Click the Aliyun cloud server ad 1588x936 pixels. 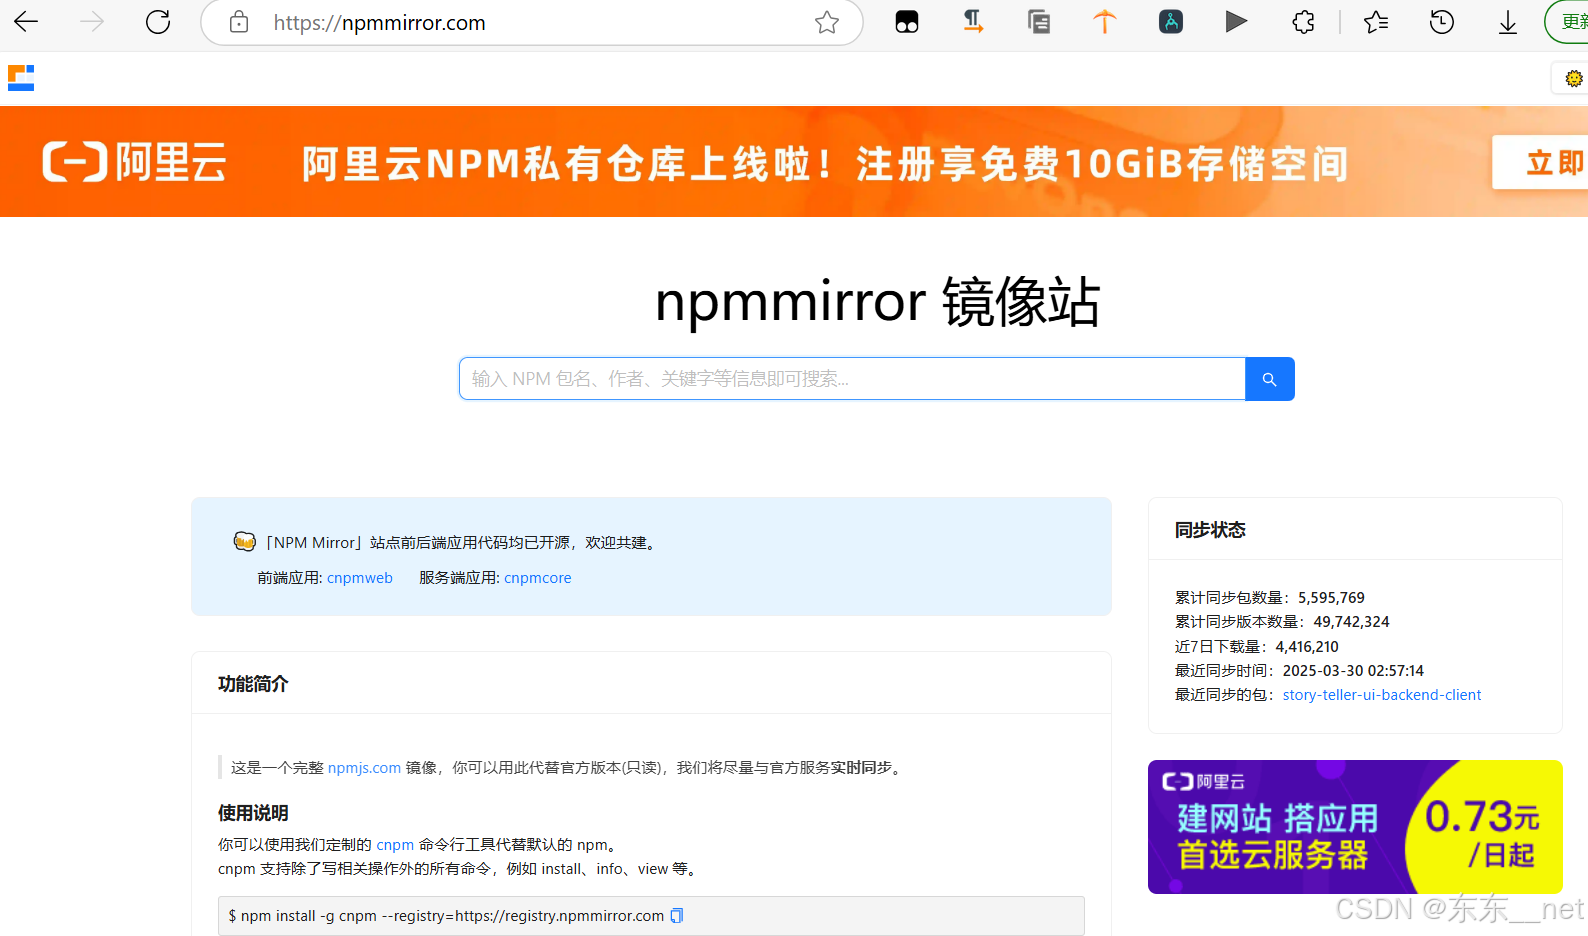click(x=1355, y=827)
